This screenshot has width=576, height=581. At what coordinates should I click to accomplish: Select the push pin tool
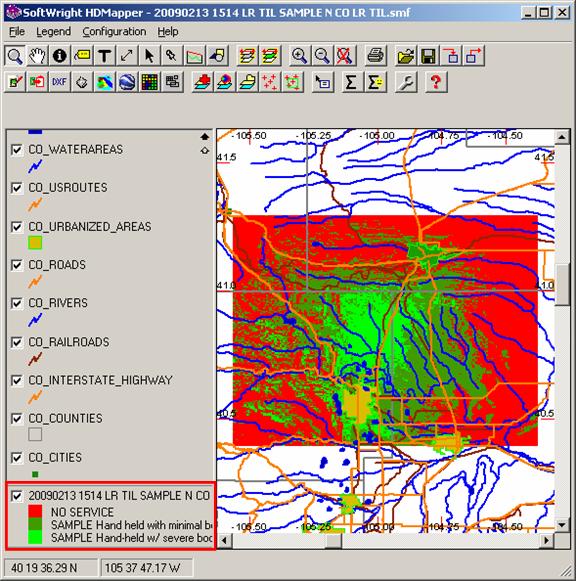pyautogui.click(x=172, y=56)
